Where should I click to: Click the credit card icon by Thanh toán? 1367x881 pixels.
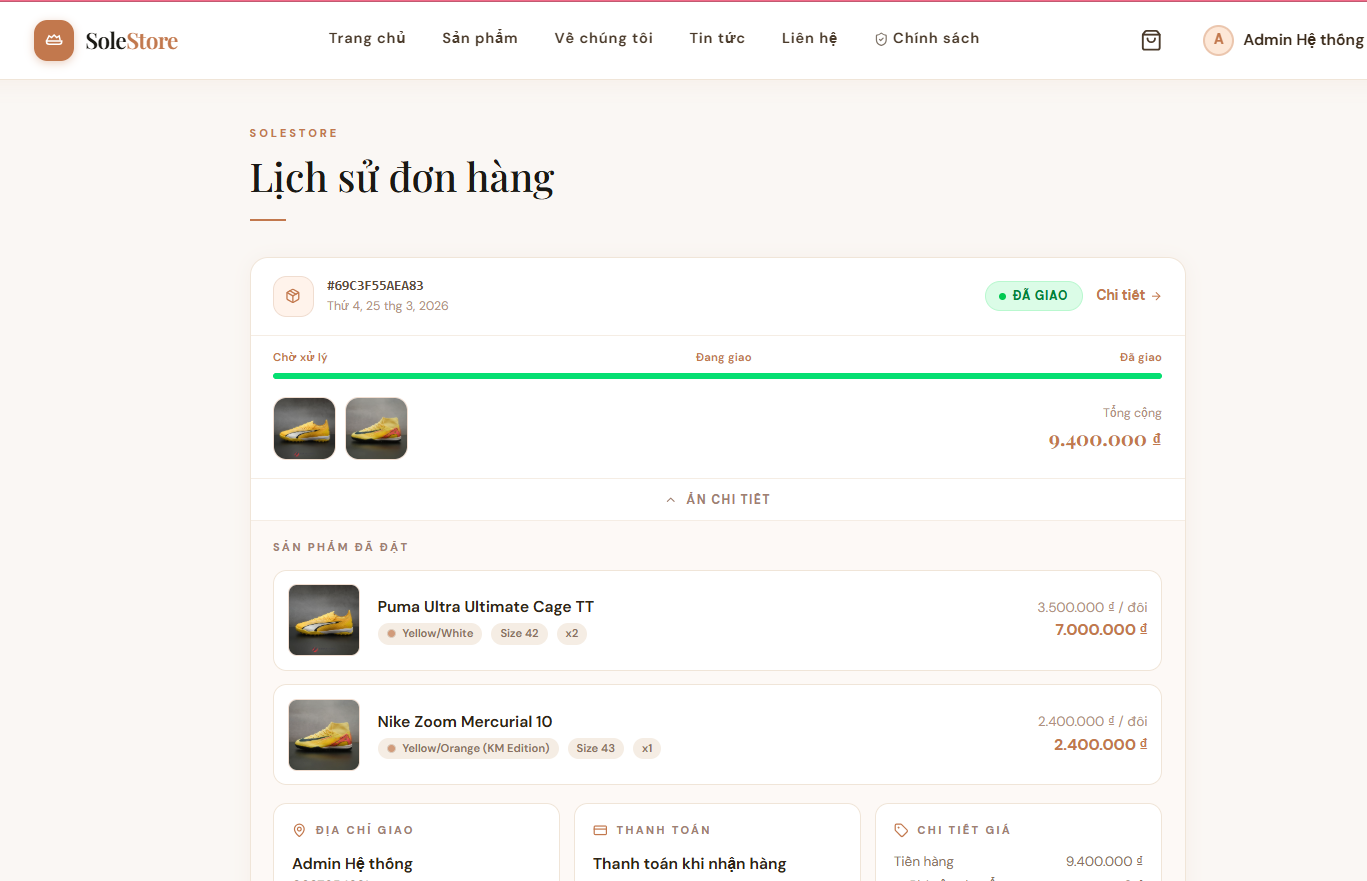[600, 830]
